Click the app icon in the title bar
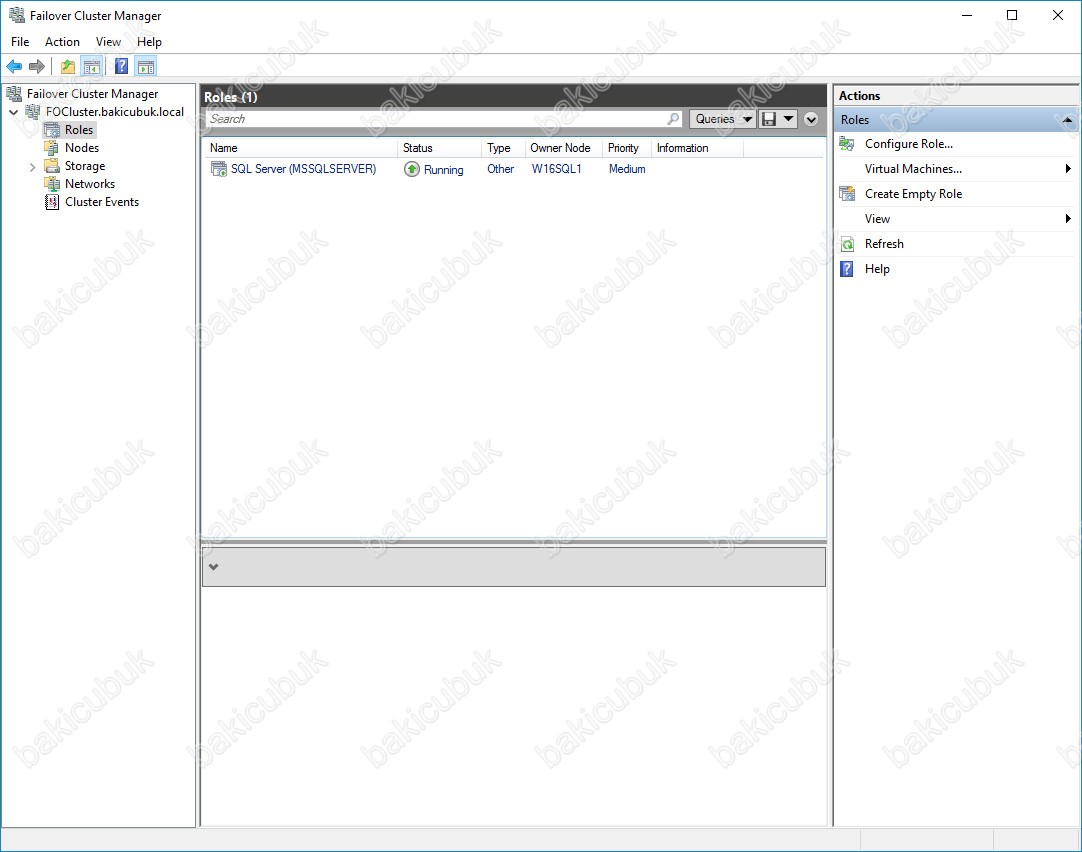 click(x=17, y=15)
